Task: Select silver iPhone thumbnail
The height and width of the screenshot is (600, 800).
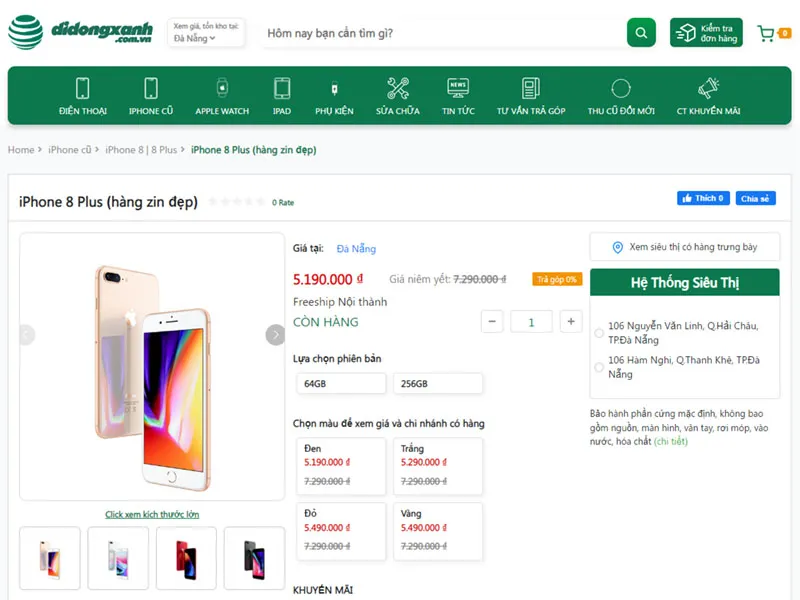Action: click(x=118, y=558)
